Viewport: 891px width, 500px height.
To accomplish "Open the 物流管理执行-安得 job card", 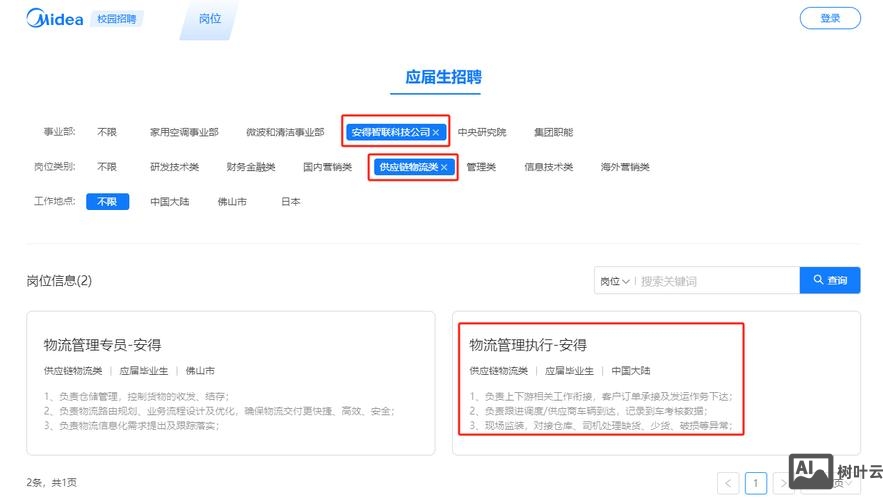I will [x=656, y=383].
